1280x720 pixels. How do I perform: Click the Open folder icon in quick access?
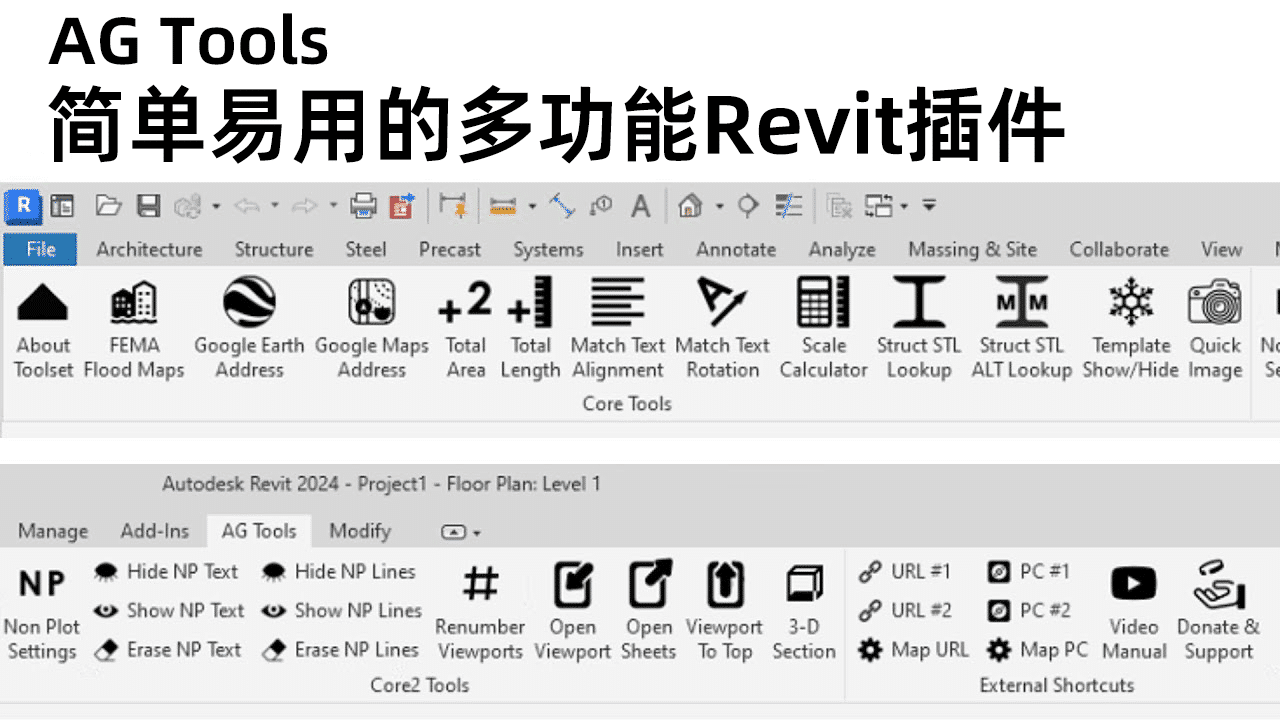108,206
